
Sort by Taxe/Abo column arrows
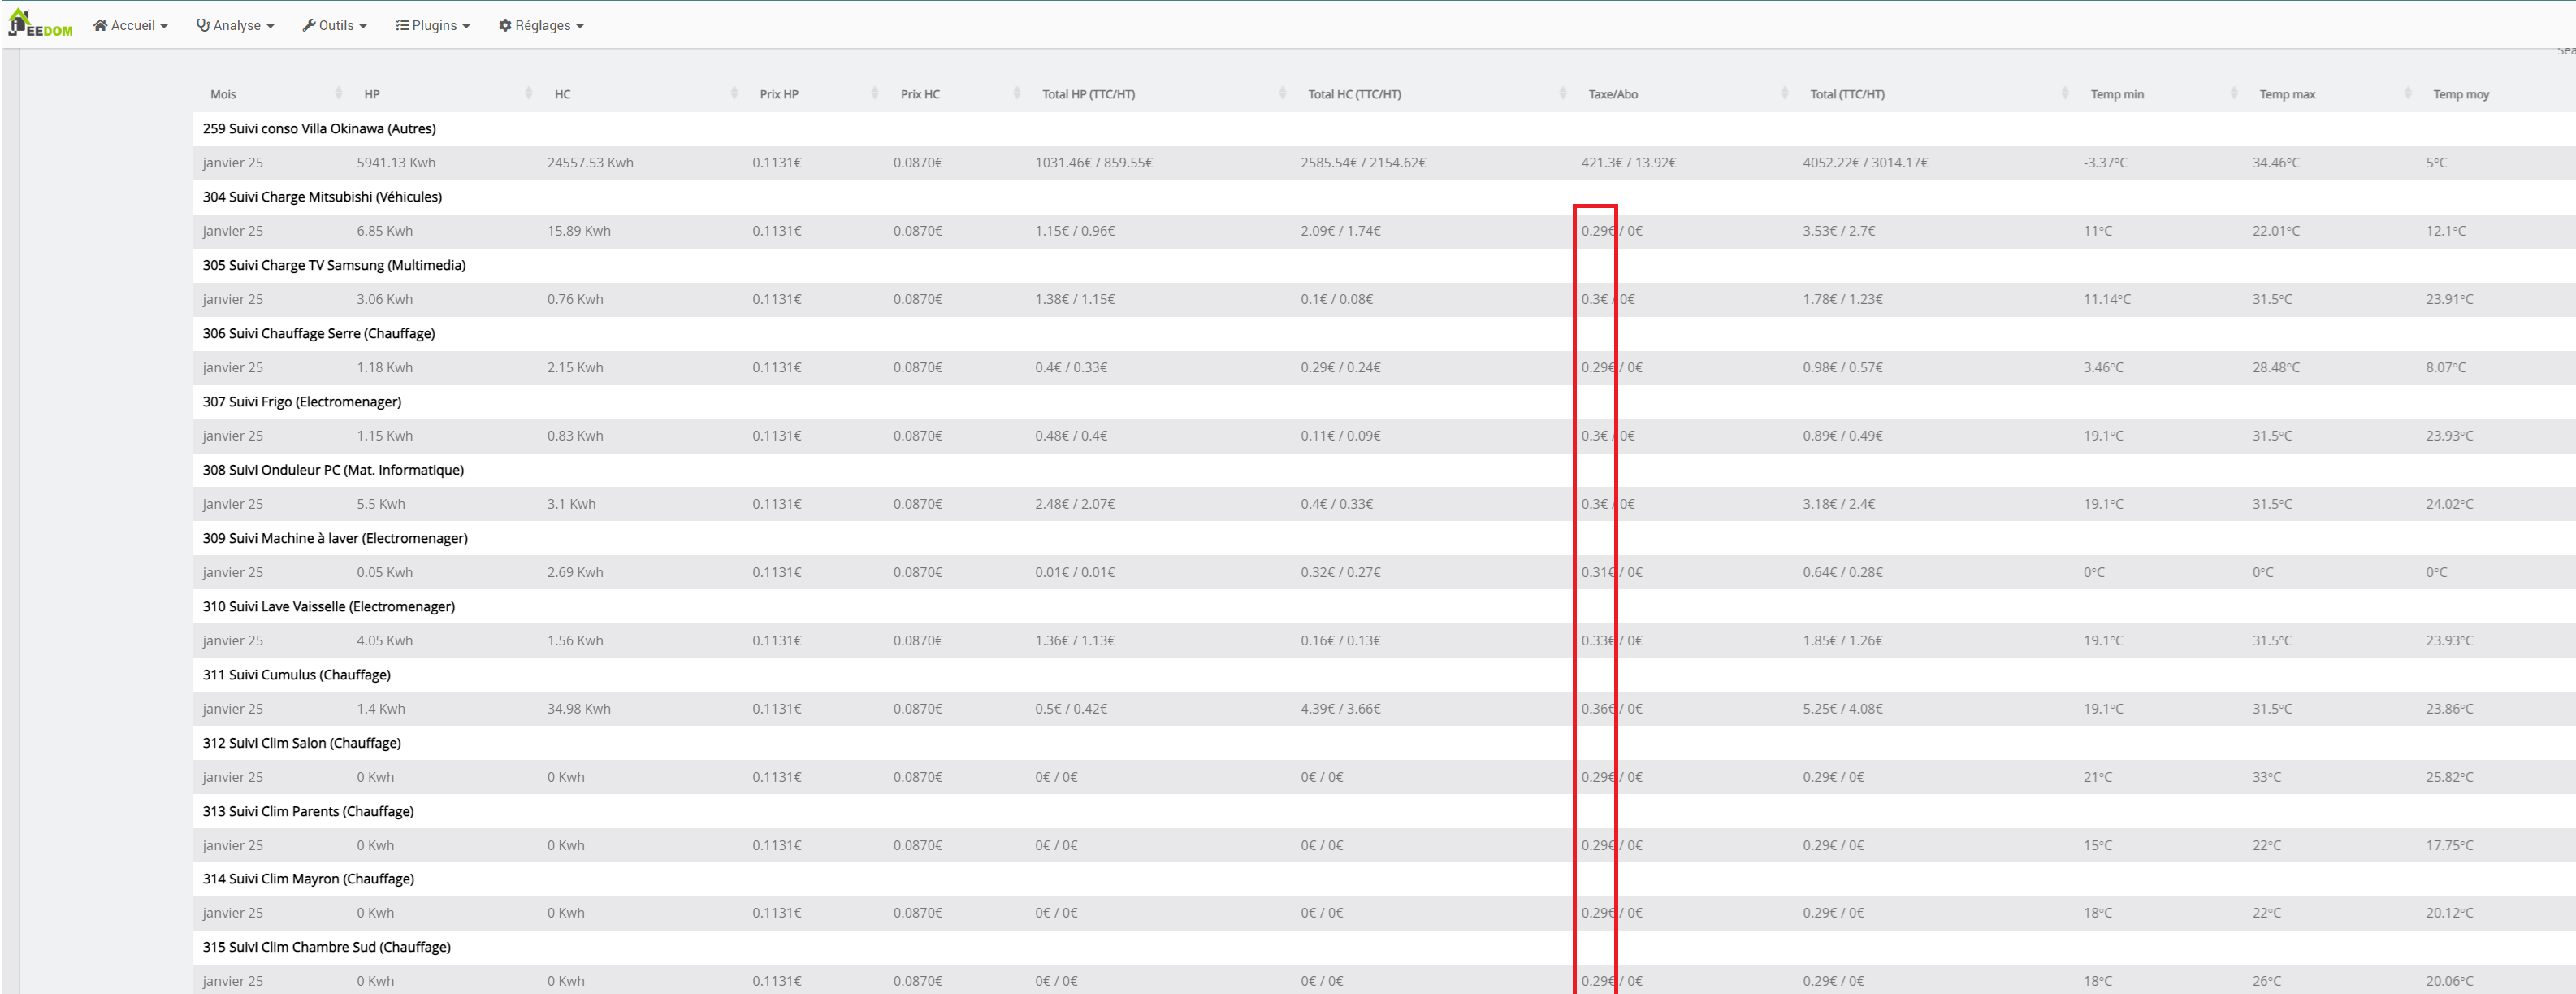tap(1785, 94)
